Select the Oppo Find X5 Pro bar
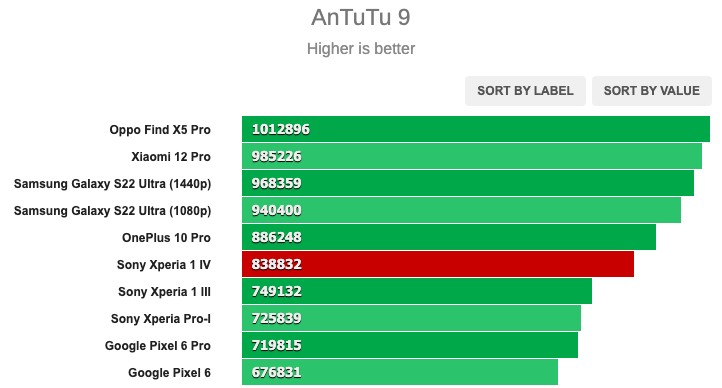This screenshot has width=722, height=388. 476,129
